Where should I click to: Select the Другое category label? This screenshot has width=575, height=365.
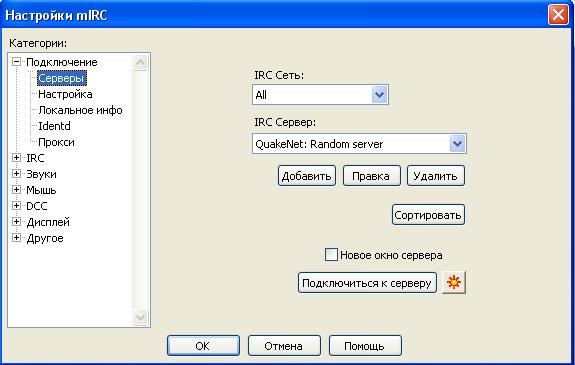click(45, 238)
